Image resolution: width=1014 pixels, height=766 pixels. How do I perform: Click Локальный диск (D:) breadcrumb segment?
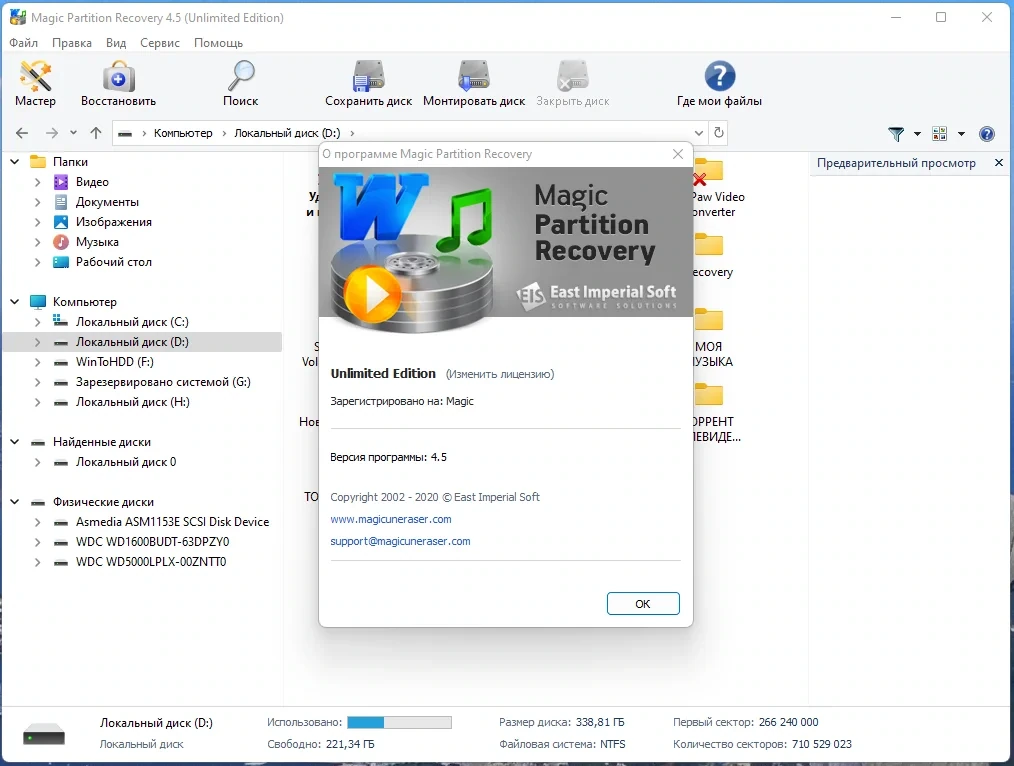click(287, 133)
